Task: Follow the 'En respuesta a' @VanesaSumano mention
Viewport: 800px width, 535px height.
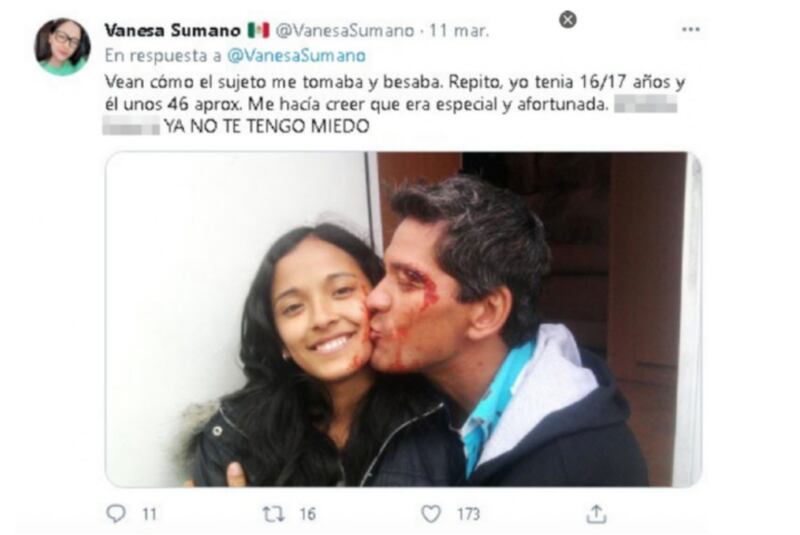Action: pyautogui.click(x=296, y=56)
